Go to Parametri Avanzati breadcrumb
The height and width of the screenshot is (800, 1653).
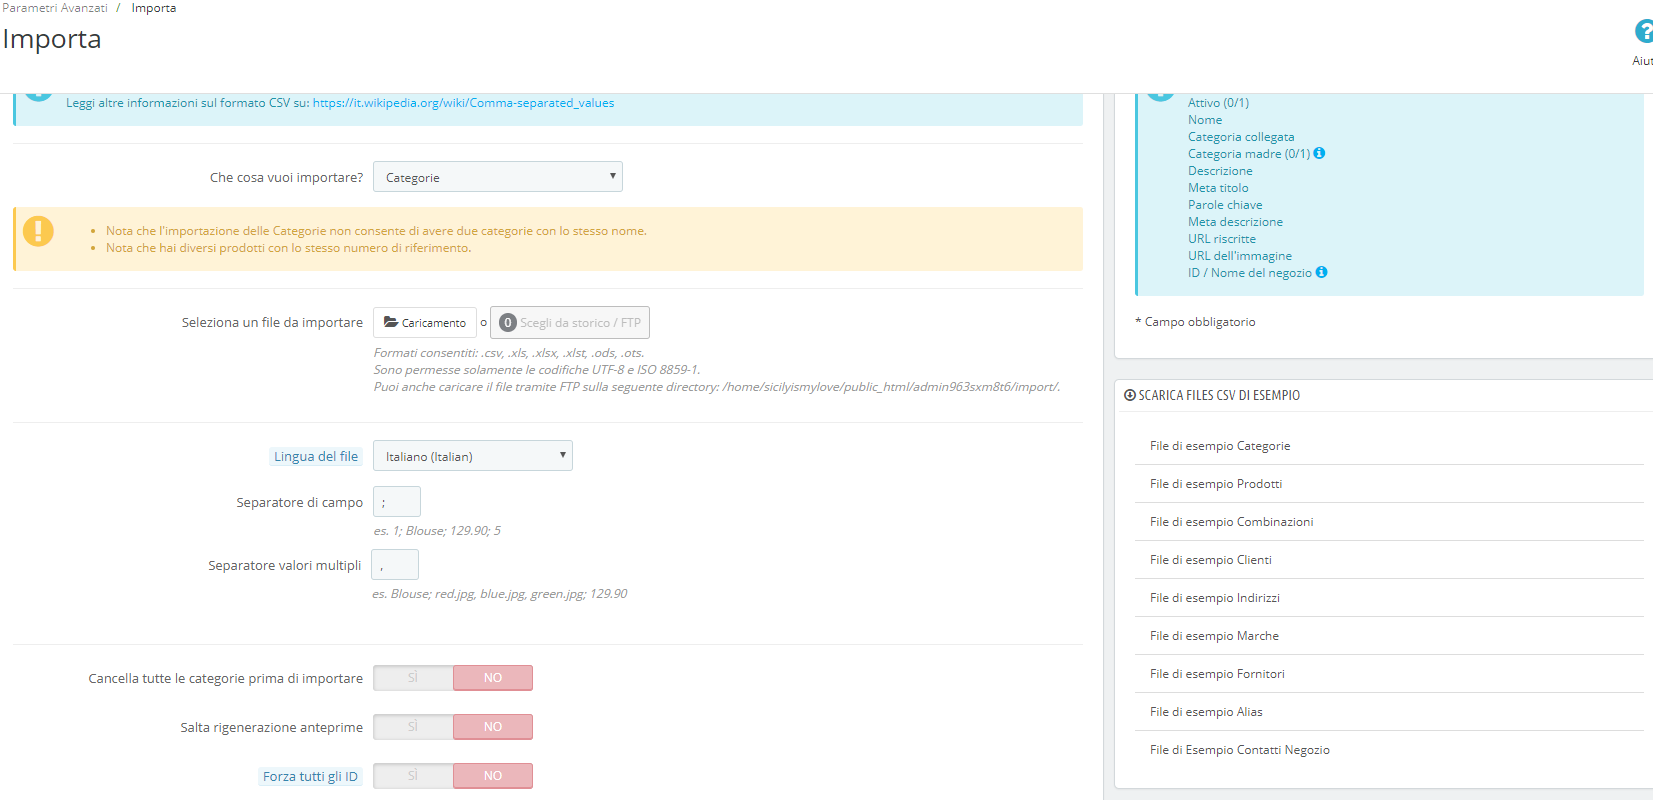click(x=55, y=8)
